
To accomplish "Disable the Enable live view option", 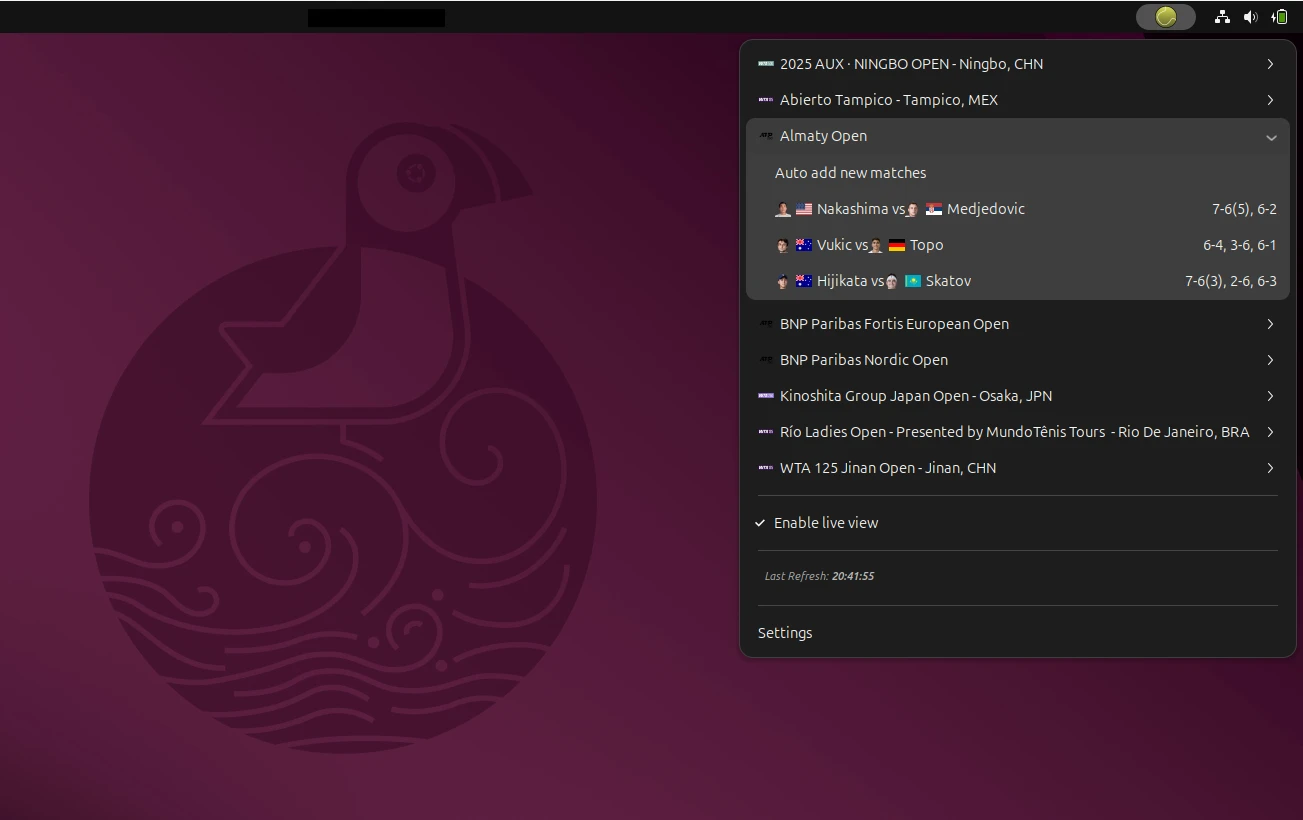I will [x=826, y=522].
